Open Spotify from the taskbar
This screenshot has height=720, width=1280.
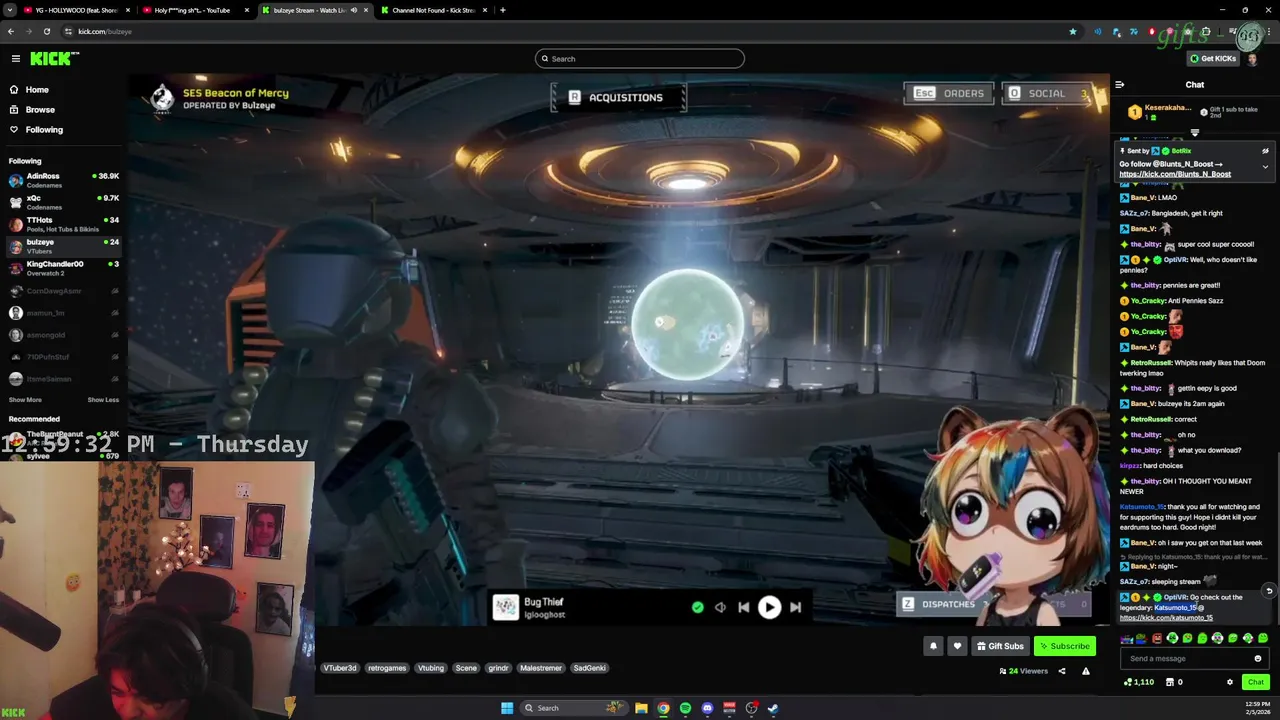(685, 708)
